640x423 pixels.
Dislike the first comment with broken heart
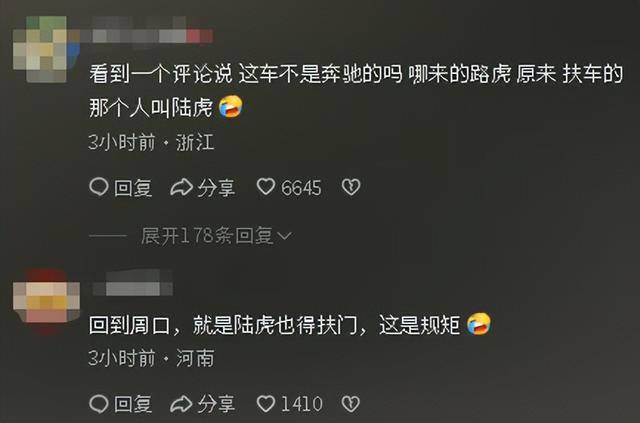click(x=351, y=187)
